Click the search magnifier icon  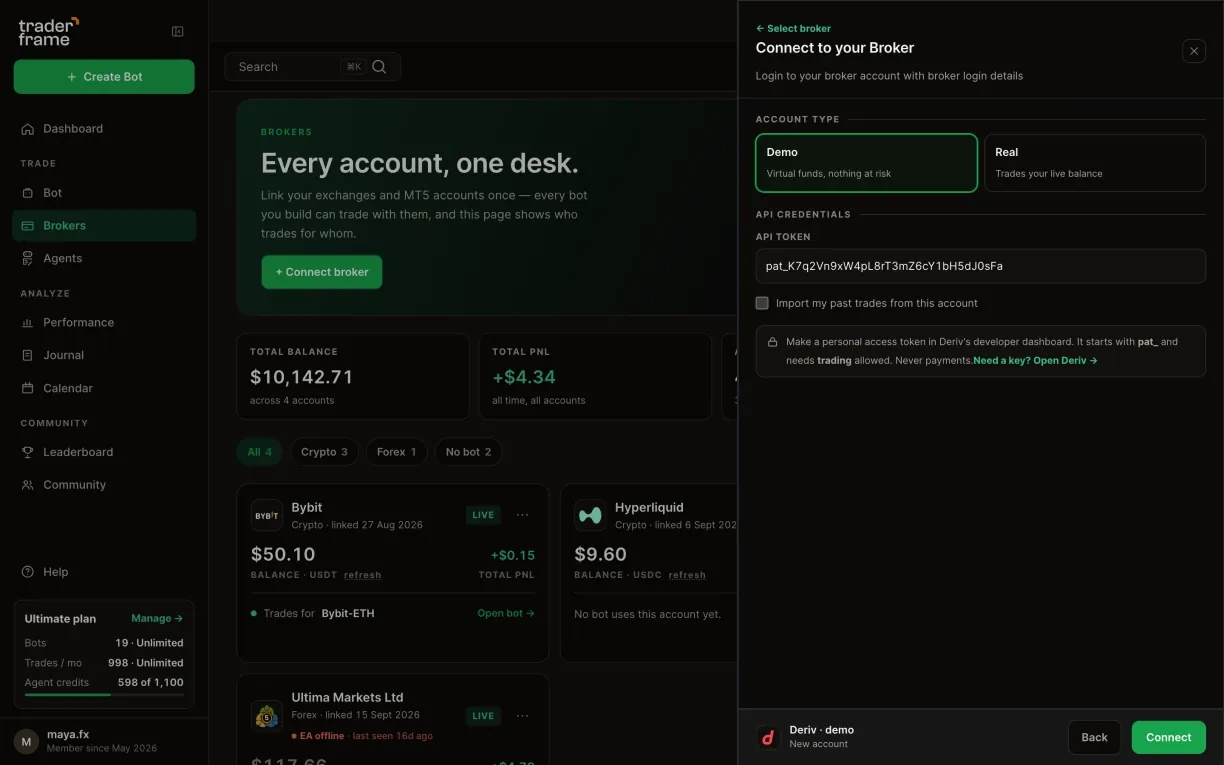coord(379,67)
